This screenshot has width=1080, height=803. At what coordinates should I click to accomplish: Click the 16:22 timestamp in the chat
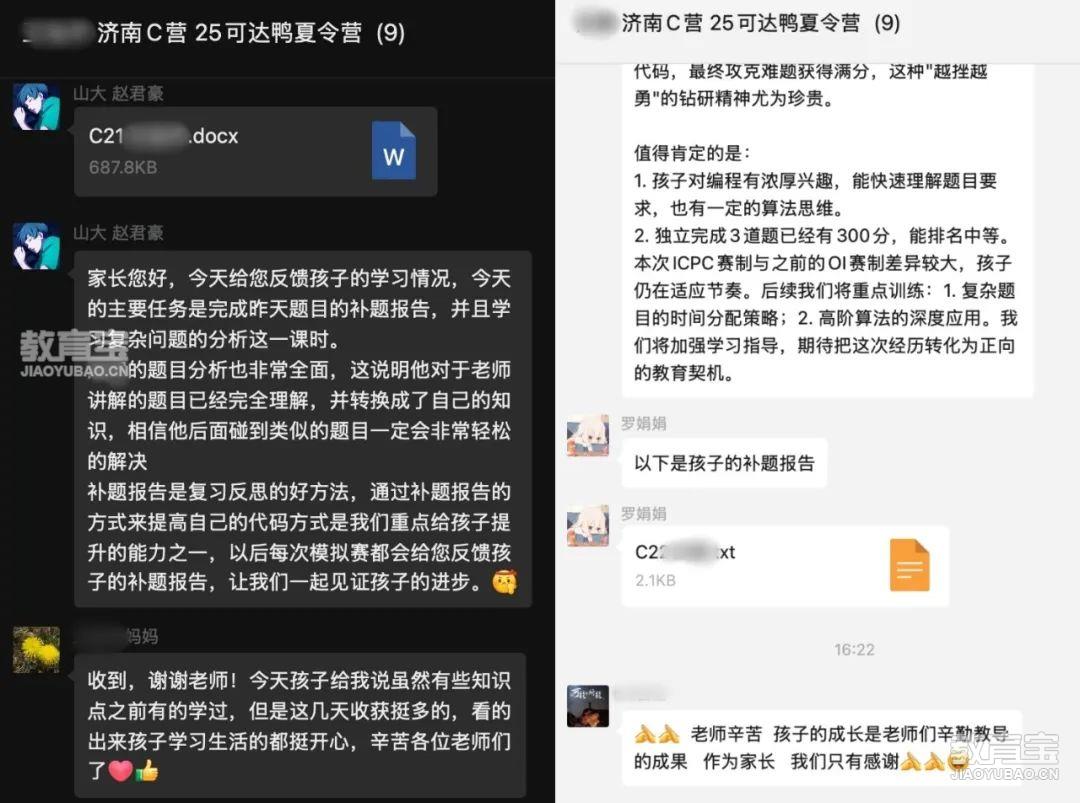click(854, 649)
